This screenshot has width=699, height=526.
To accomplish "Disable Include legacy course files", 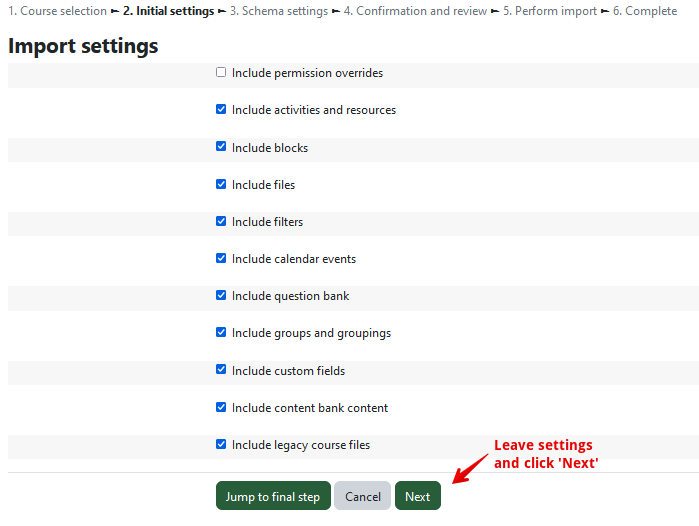I will click(221, 445).
